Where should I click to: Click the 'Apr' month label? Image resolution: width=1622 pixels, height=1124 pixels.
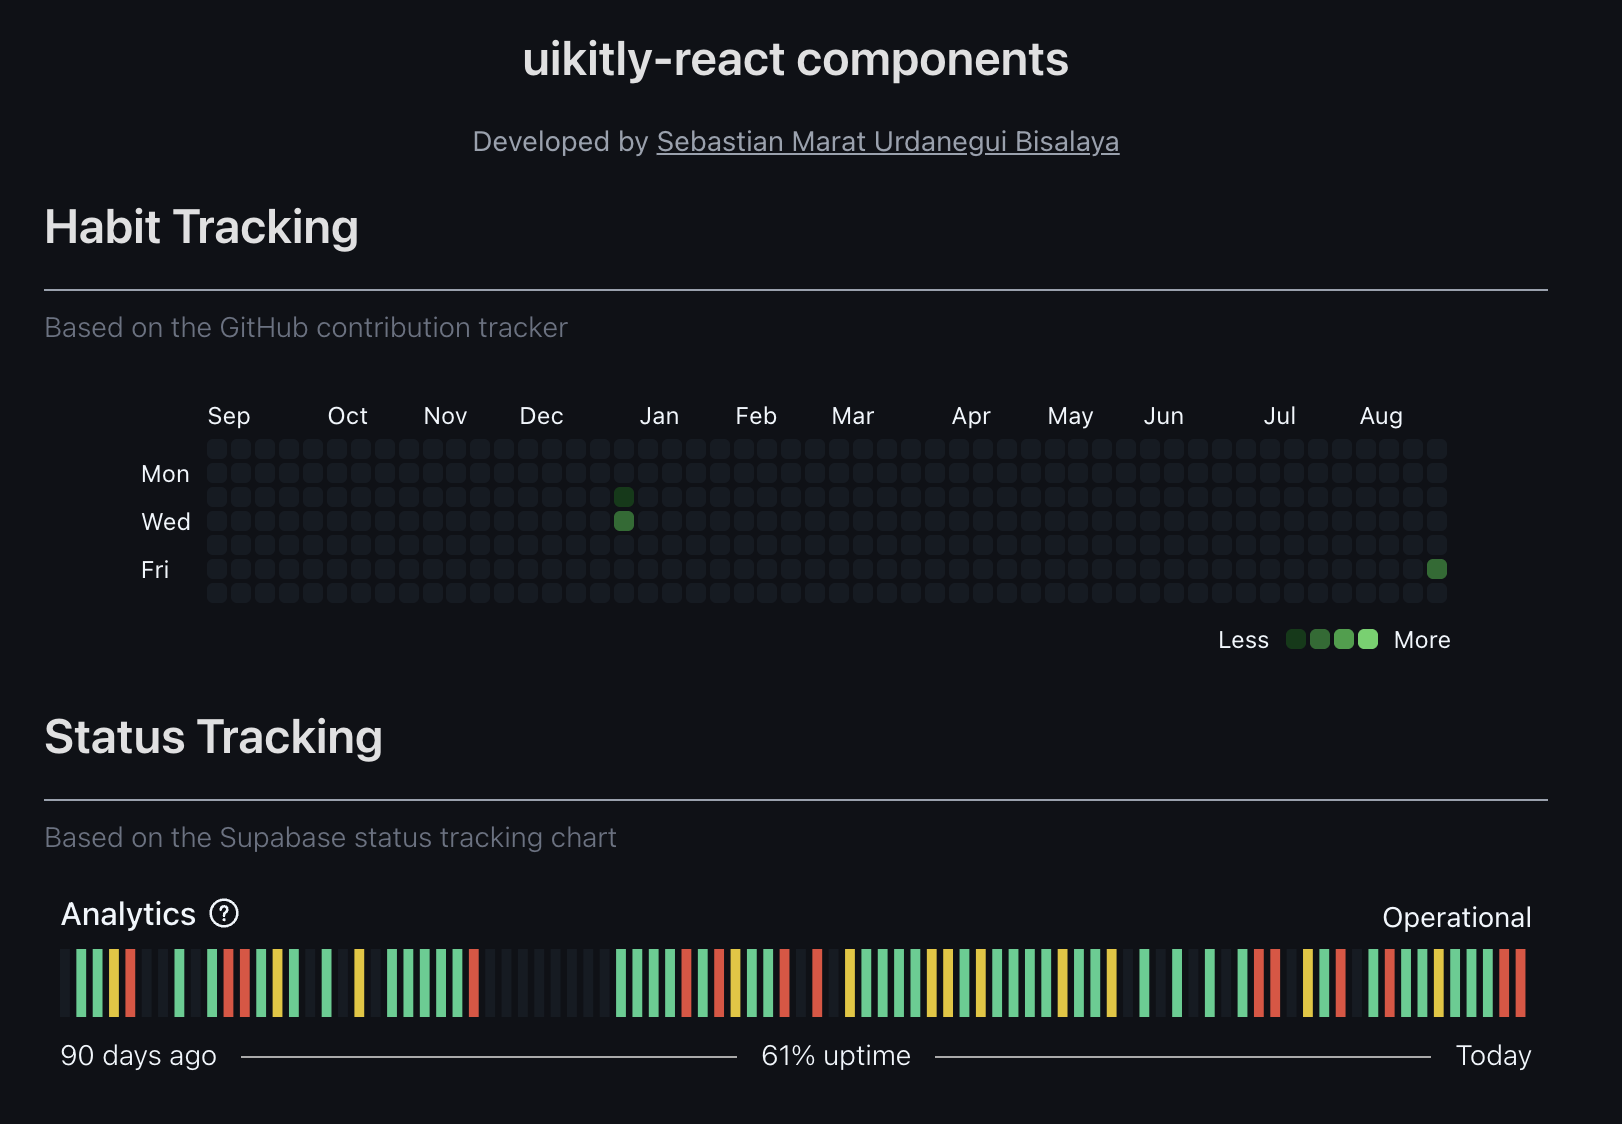(972, 416)
